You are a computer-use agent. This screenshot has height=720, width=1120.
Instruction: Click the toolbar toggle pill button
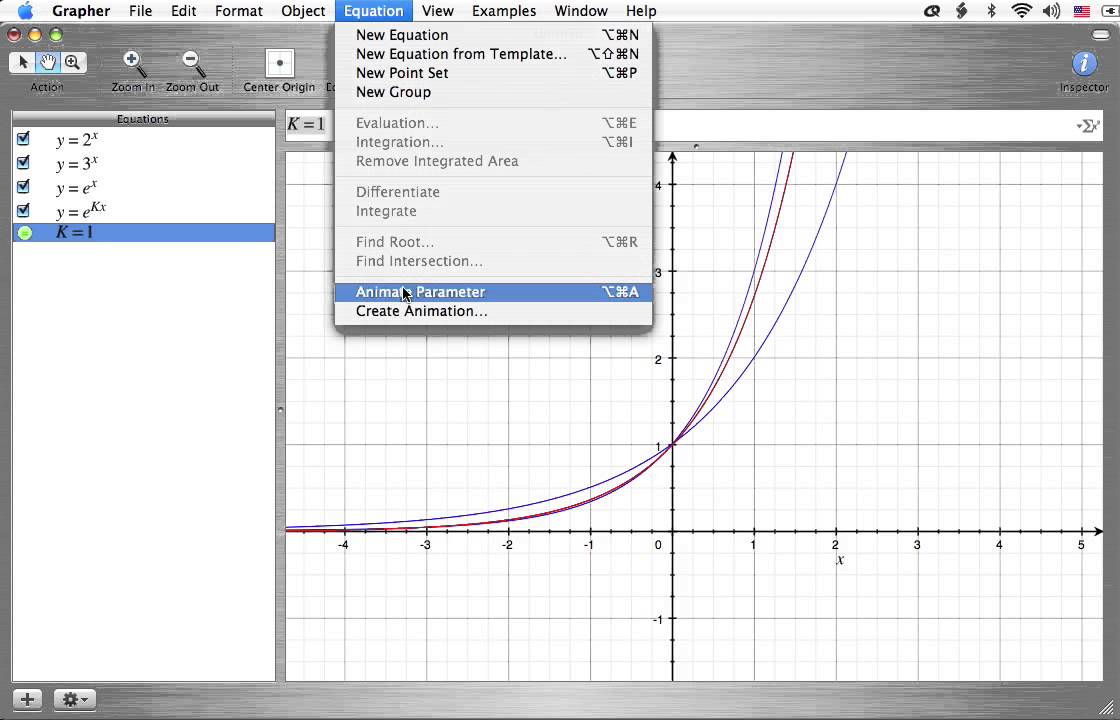(1101, 34)
